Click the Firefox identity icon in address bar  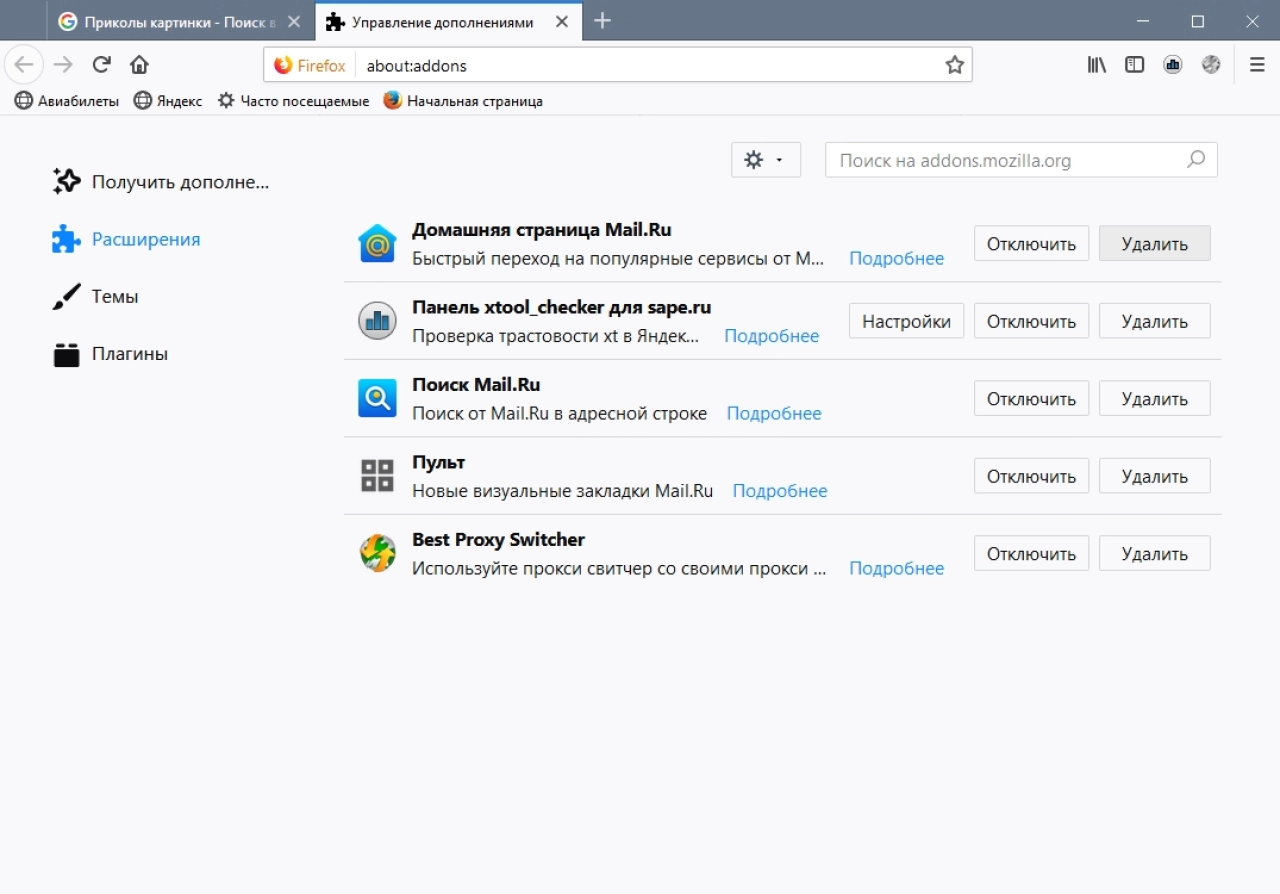point(310,65)
